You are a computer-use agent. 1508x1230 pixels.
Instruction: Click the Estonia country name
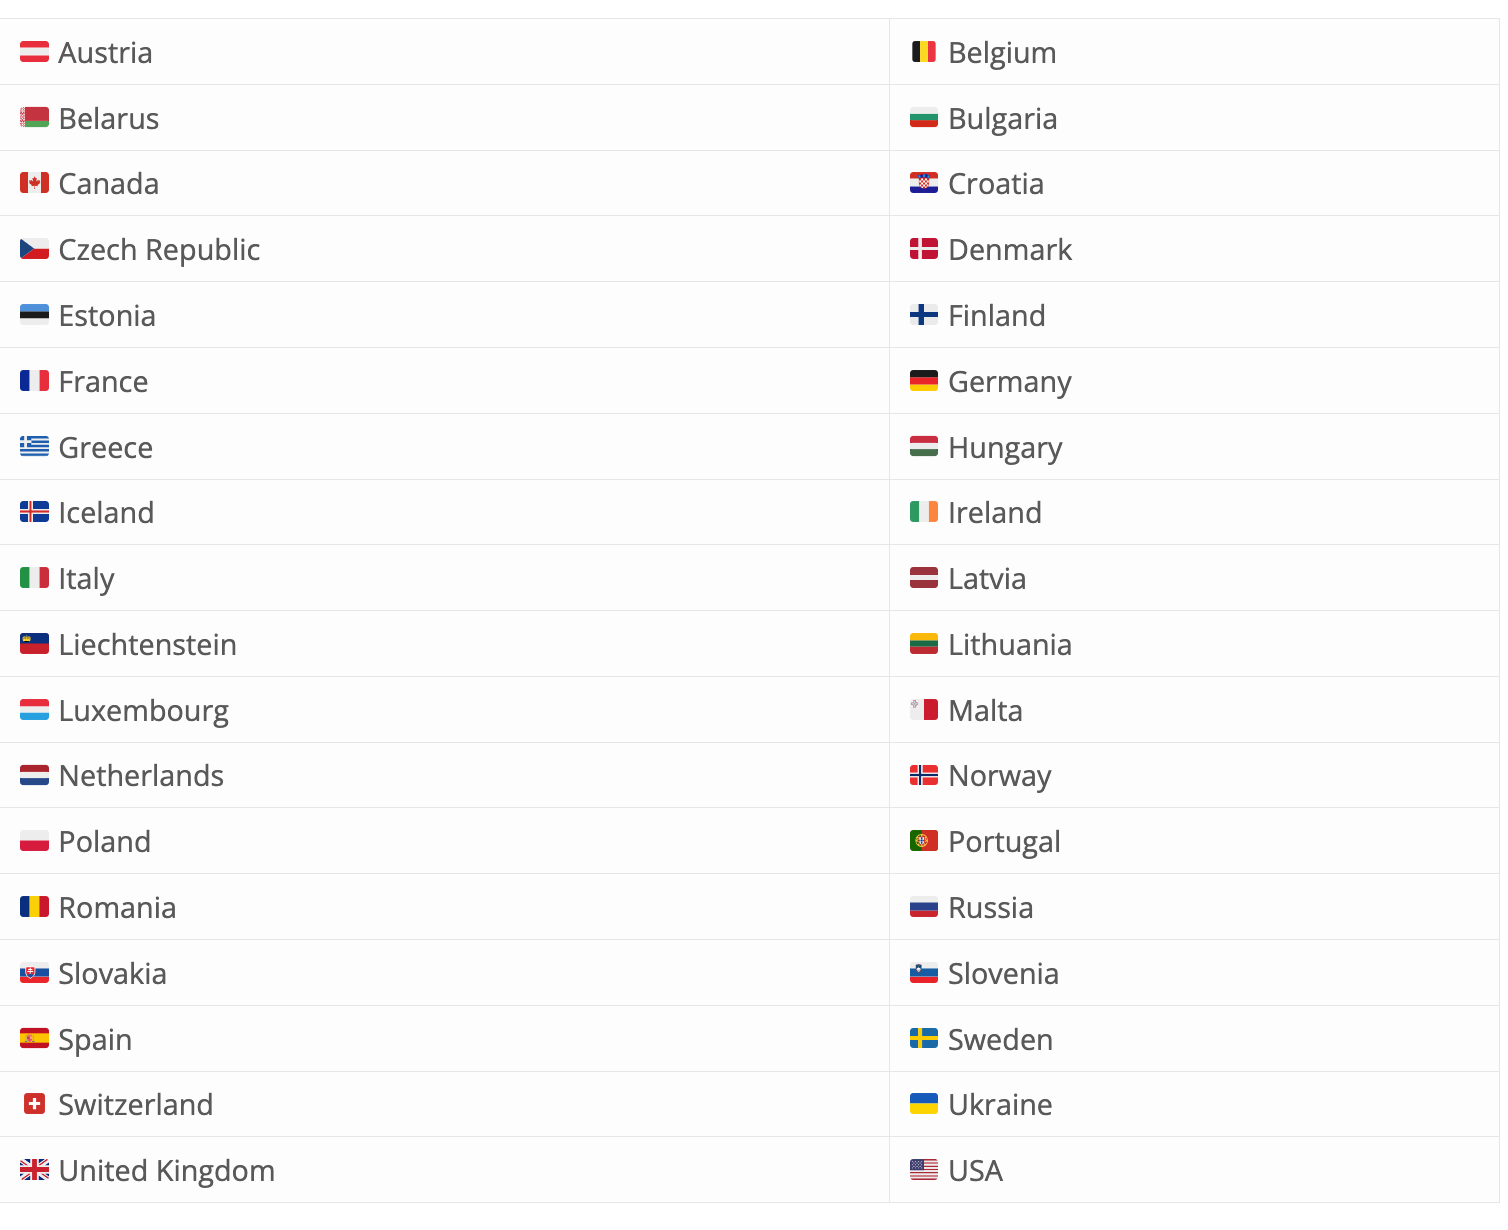click(x=107, y=316)
